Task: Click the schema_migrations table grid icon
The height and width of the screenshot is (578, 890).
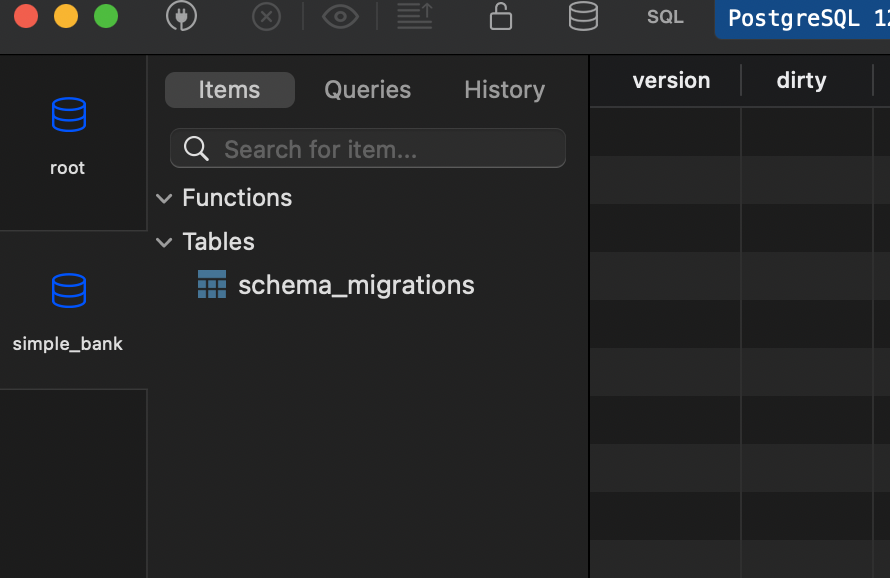Action: 212,284
